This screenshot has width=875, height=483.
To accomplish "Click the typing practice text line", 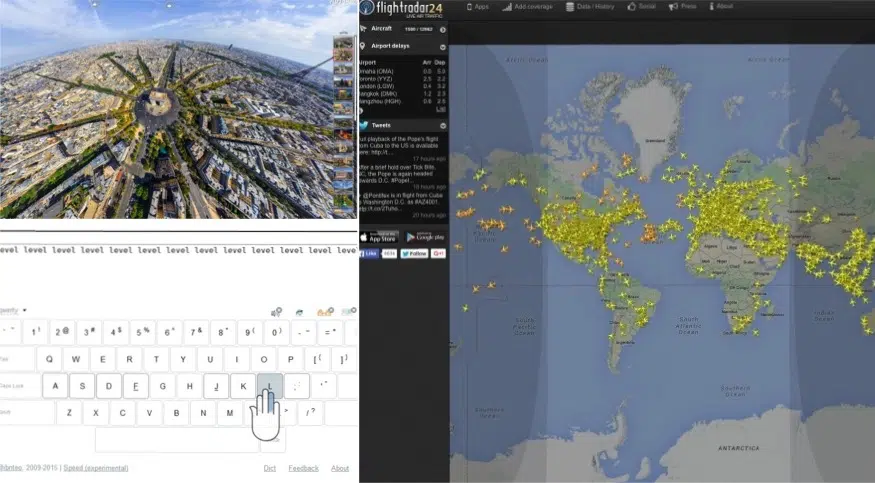I will pos(179,250).
